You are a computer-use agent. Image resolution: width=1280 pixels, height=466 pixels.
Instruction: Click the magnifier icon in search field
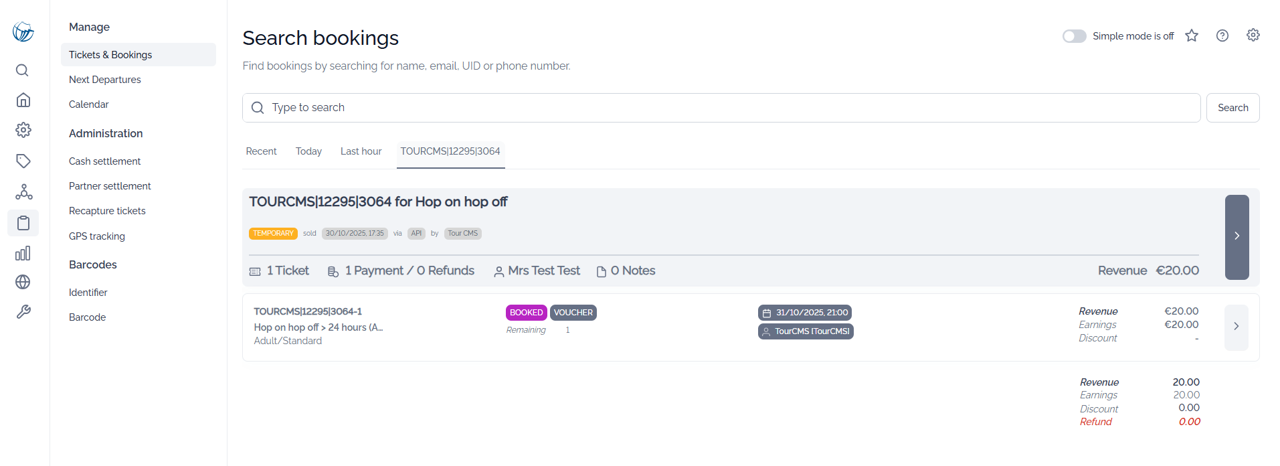(x=258, y=108)
